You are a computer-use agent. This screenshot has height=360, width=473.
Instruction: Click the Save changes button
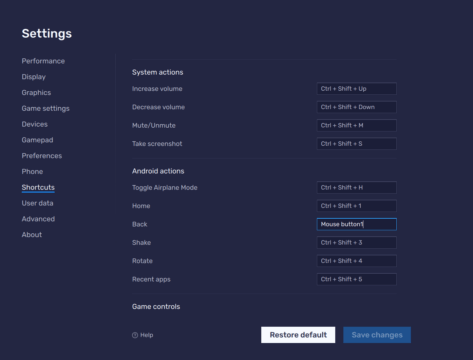tap(377, 335)
